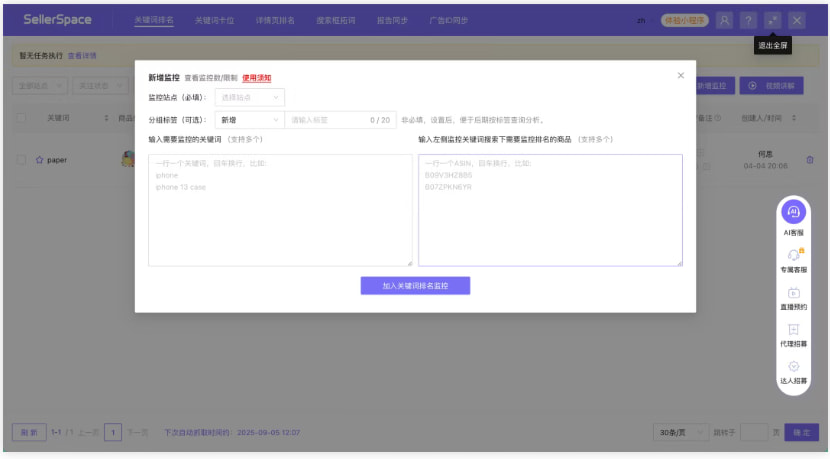This screenshot has width=830, height=459.
Task: Click the user profile icon in header
Action: 724,20
